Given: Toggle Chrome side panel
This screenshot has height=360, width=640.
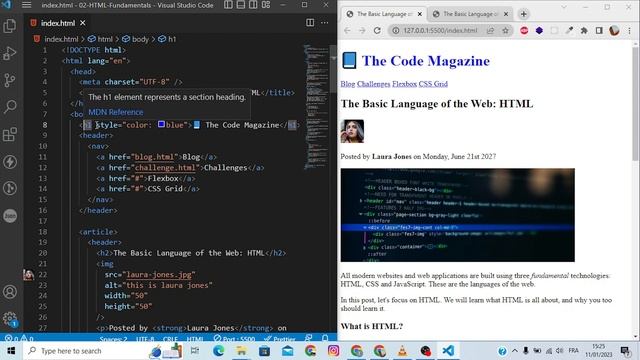Looking at the screenshot, I should 599,31.
